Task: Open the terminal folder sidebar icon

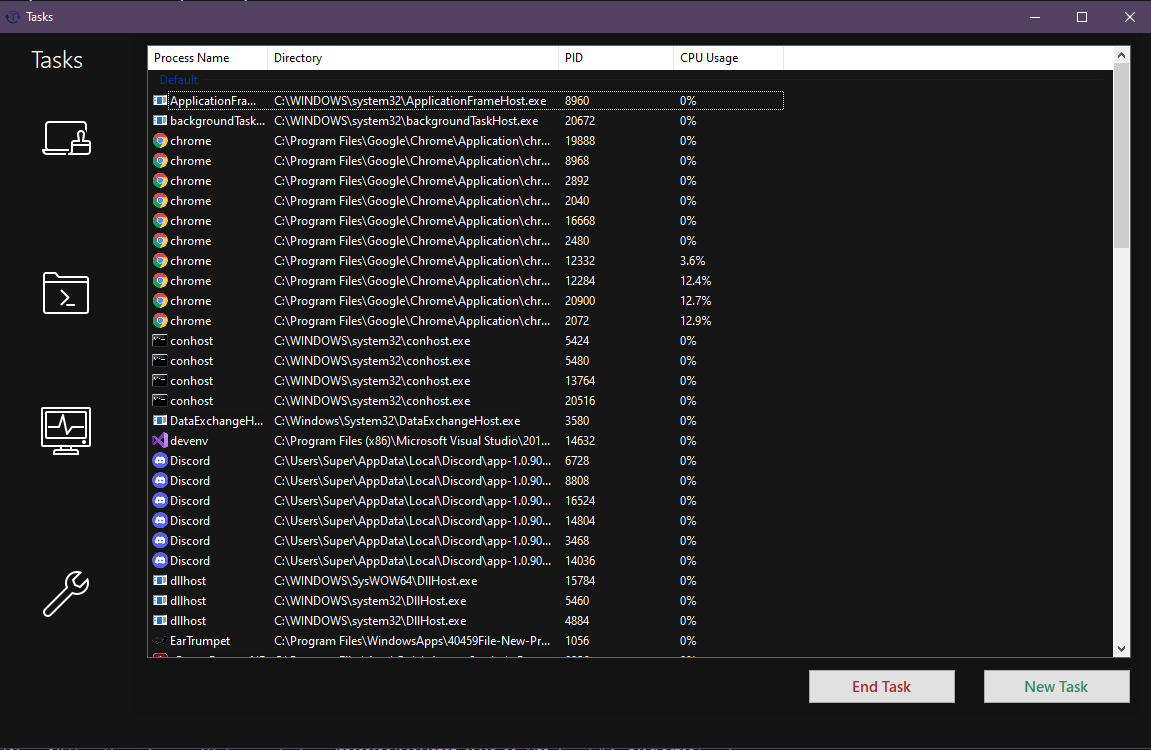Action: pos(66,293)
